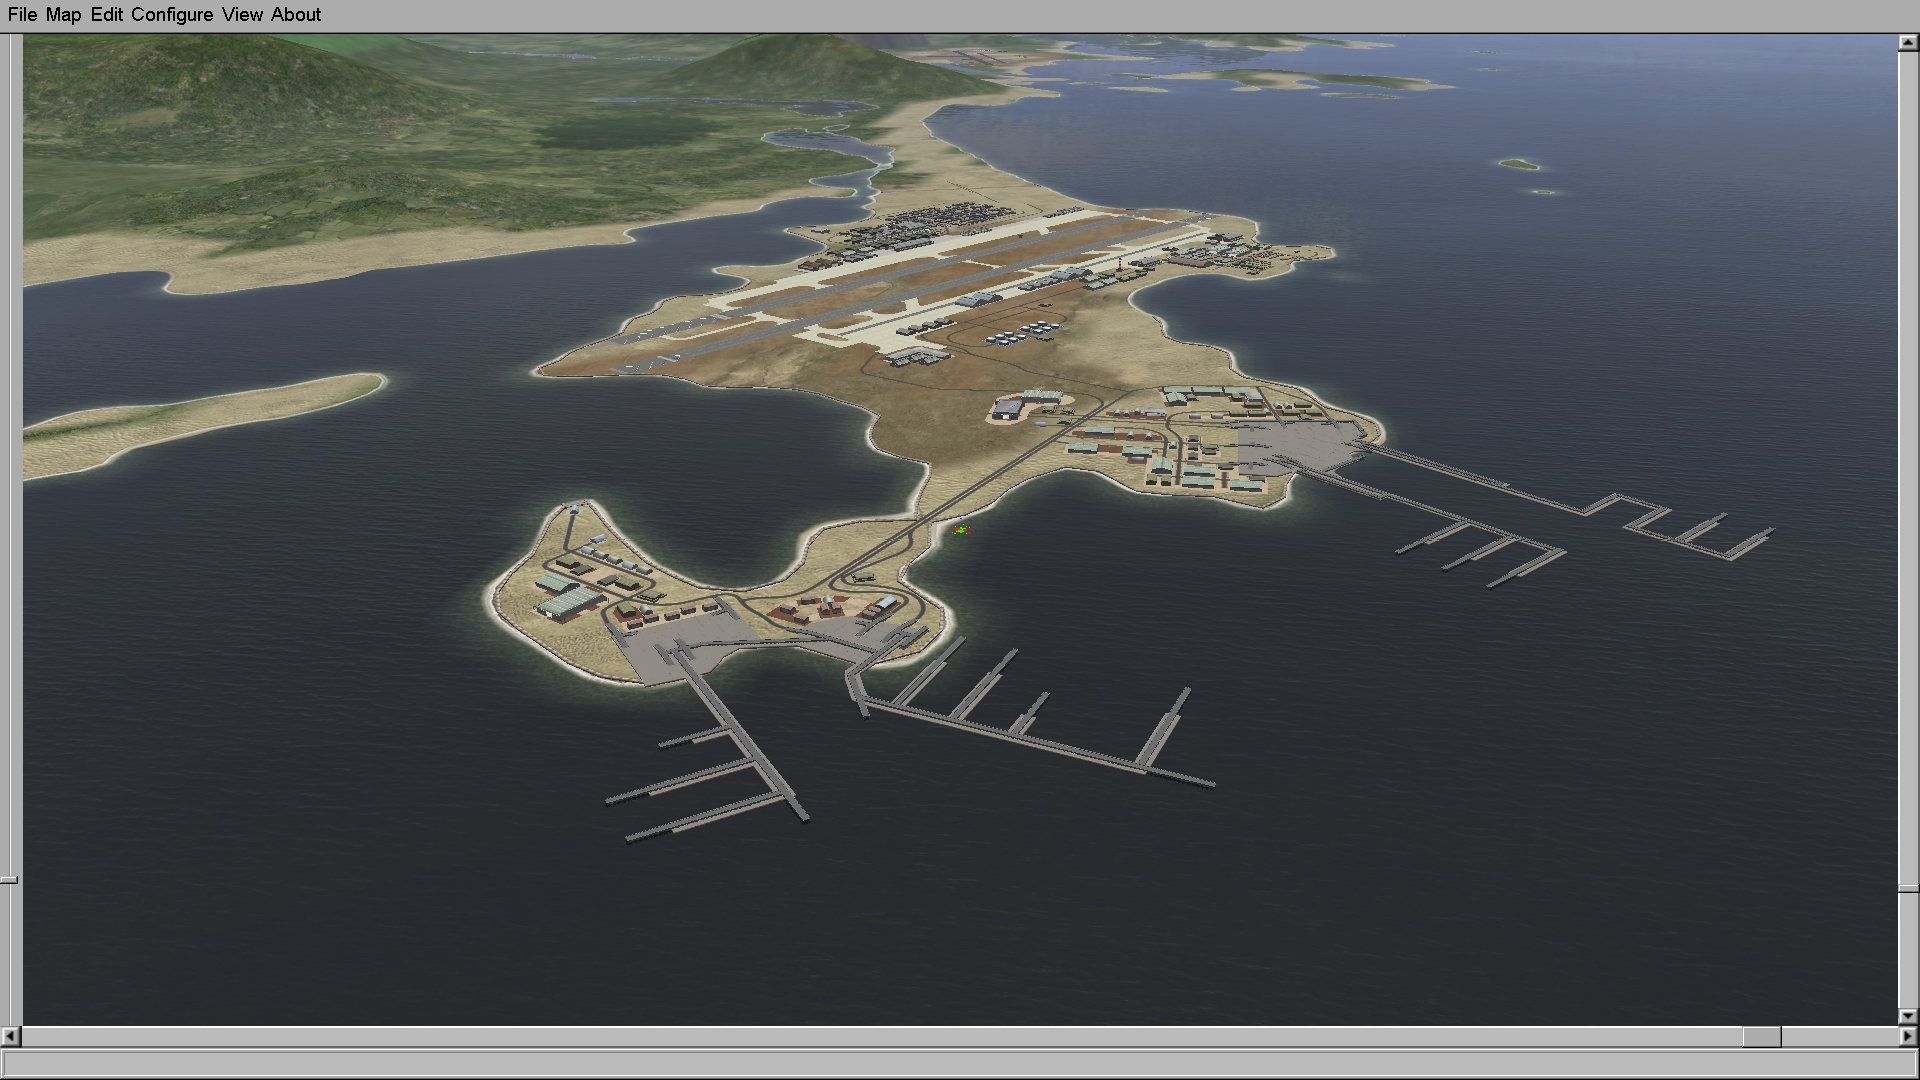This screenshot has width=1920, height=1080.
Task: Open the File menu
Action: tap(21, 15)
